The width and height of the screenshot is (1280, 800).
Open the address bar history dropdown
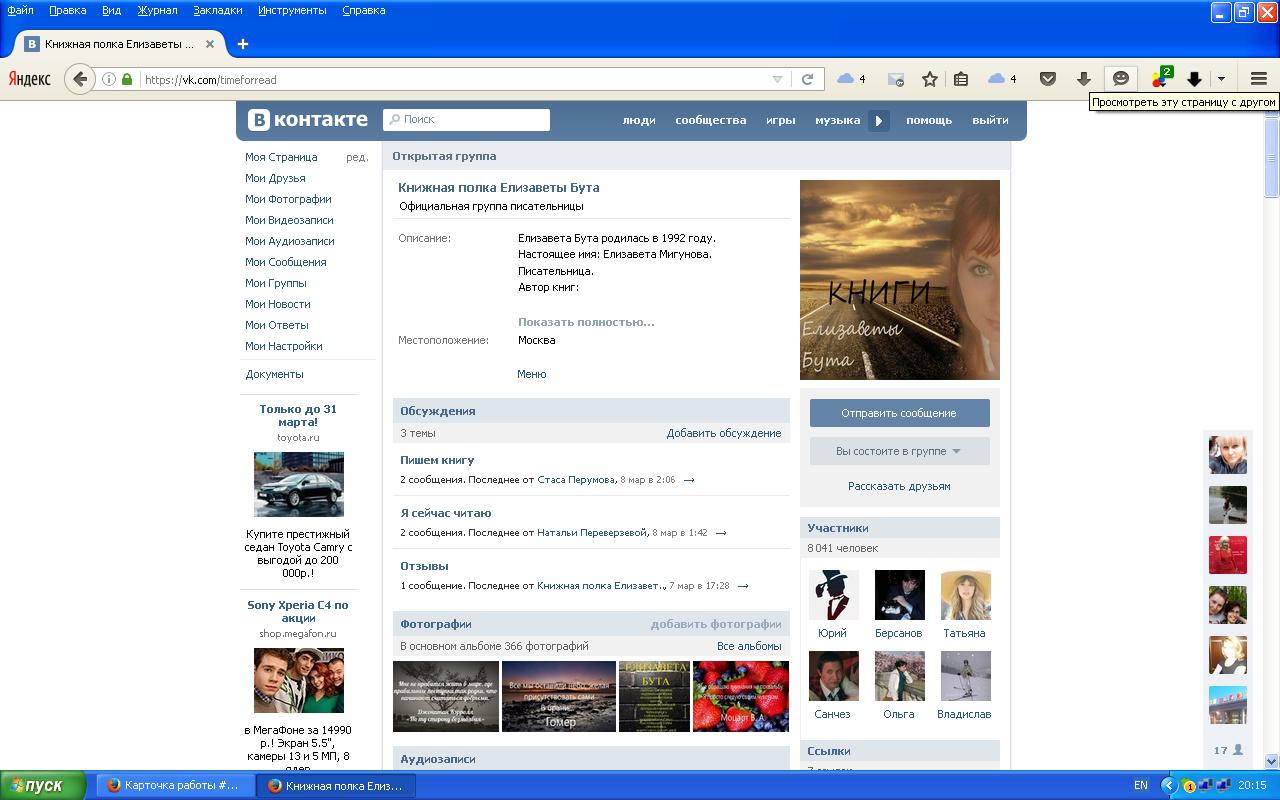click(777, 79)
